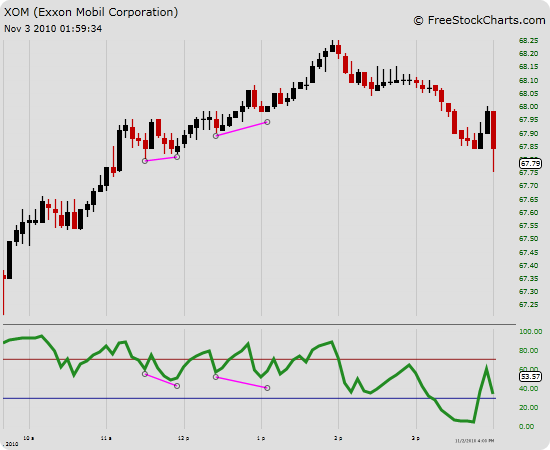Click the 100.00 indicator scale label
550x450 pixels.
530,332
